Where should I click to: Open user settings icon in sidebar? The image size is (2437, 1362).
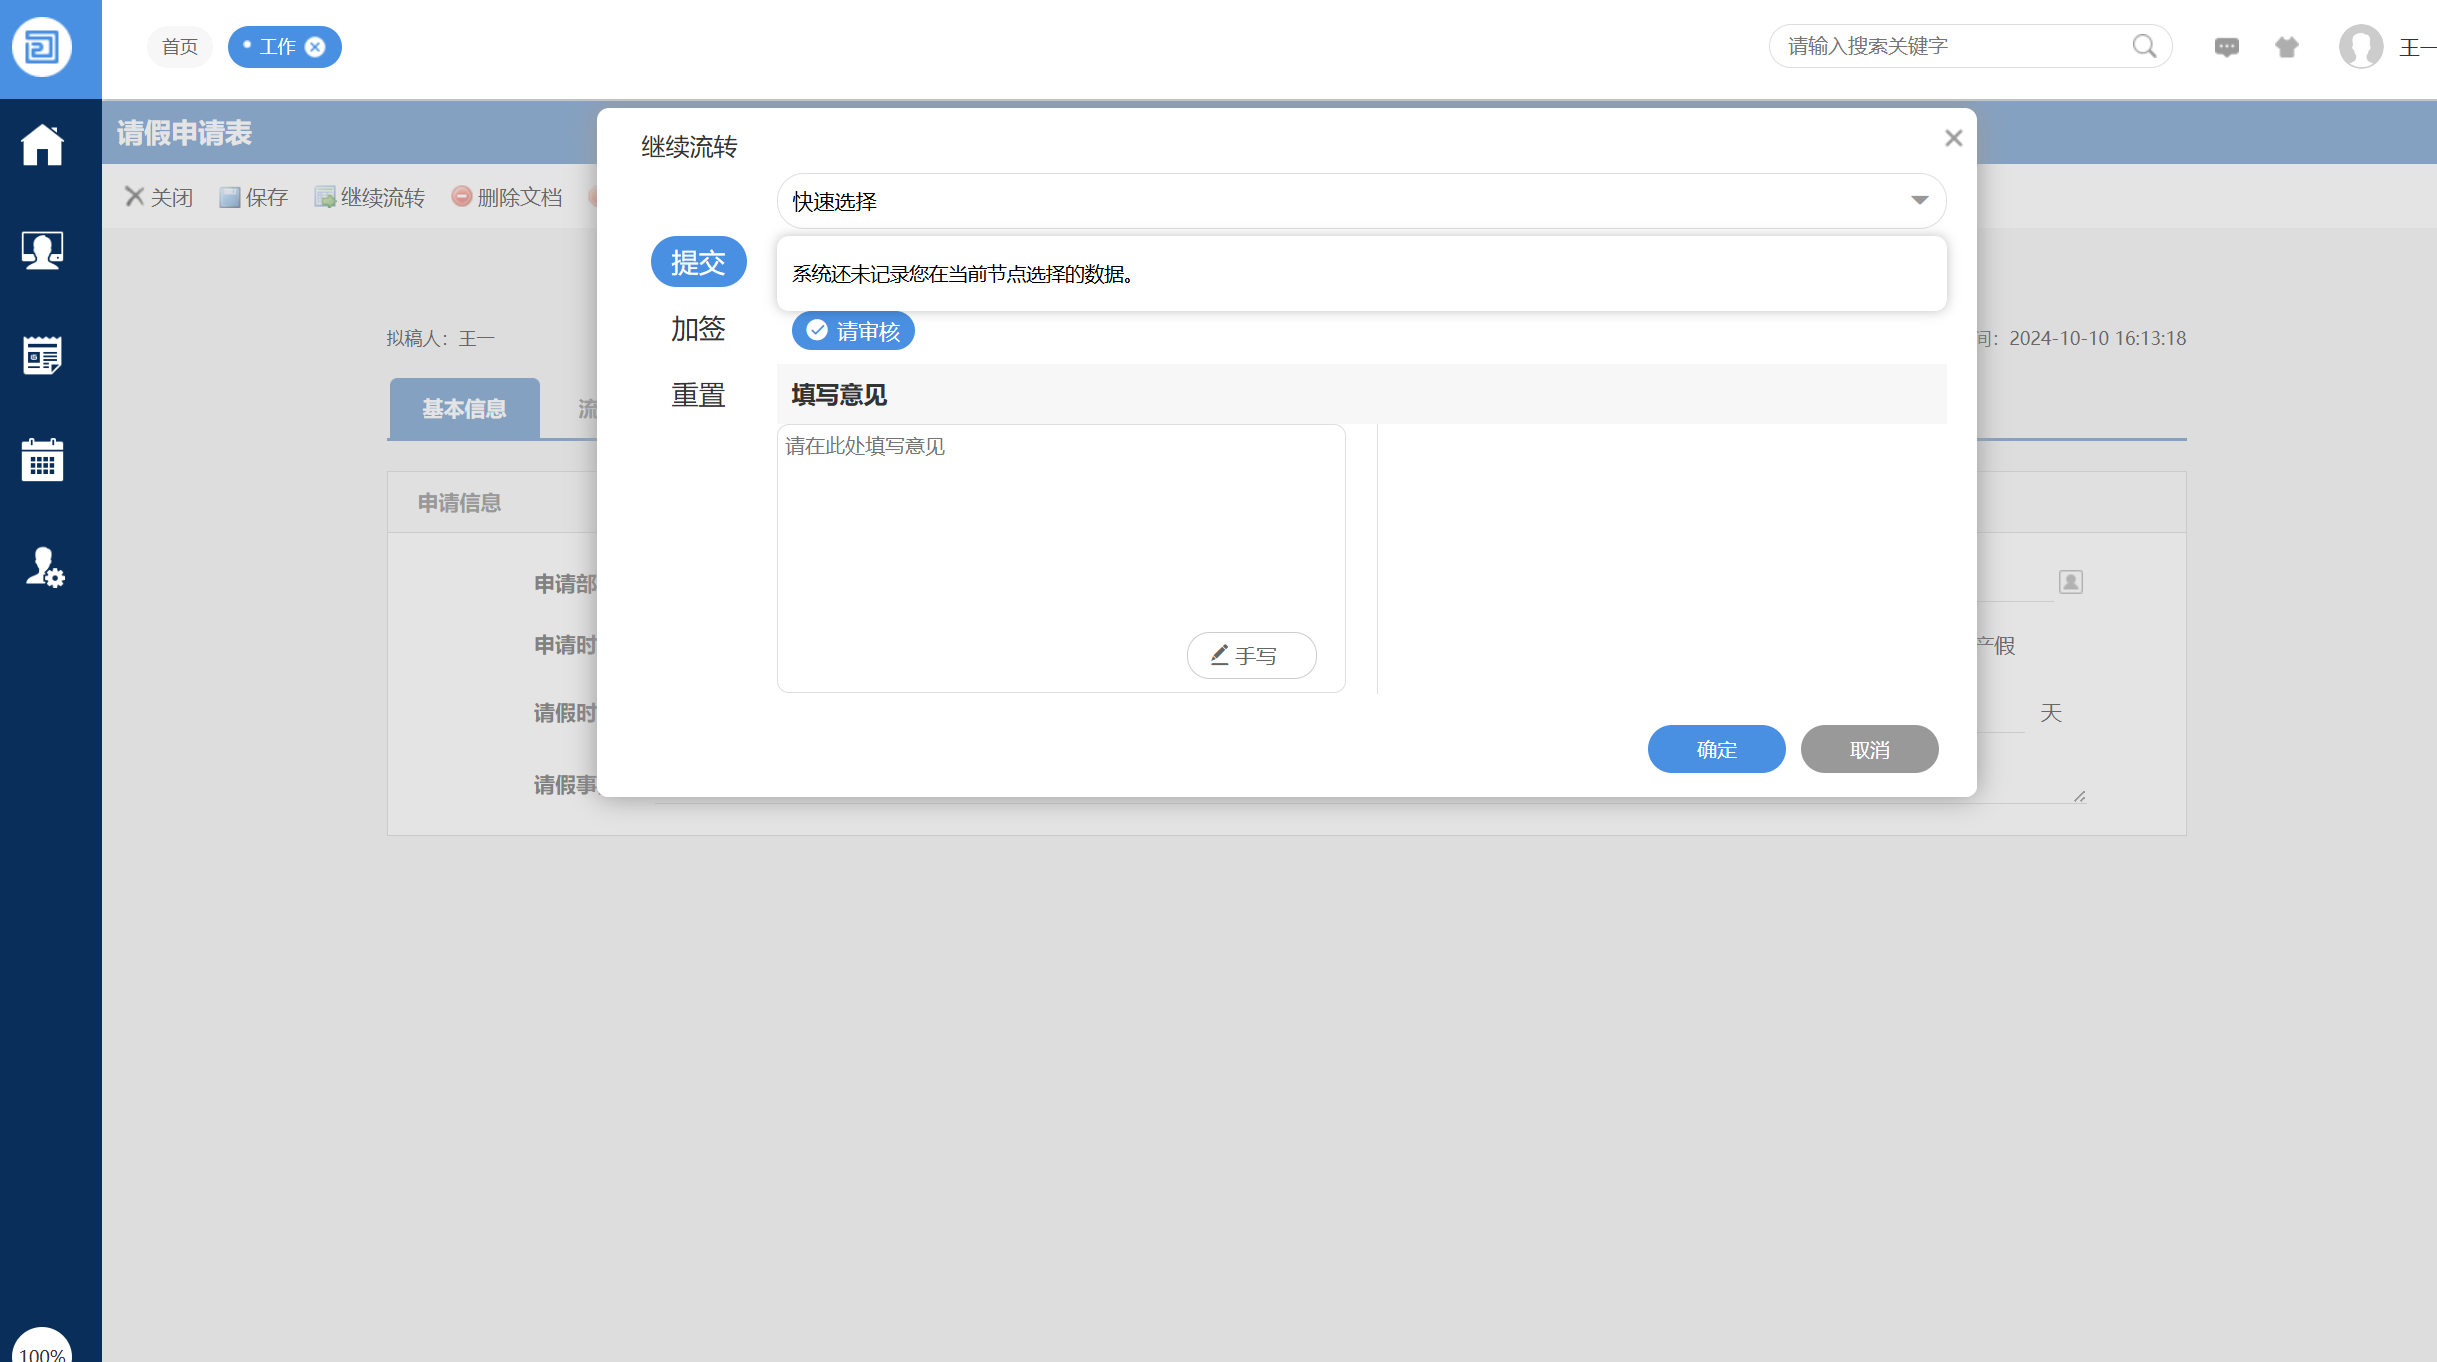coord(44,567)
